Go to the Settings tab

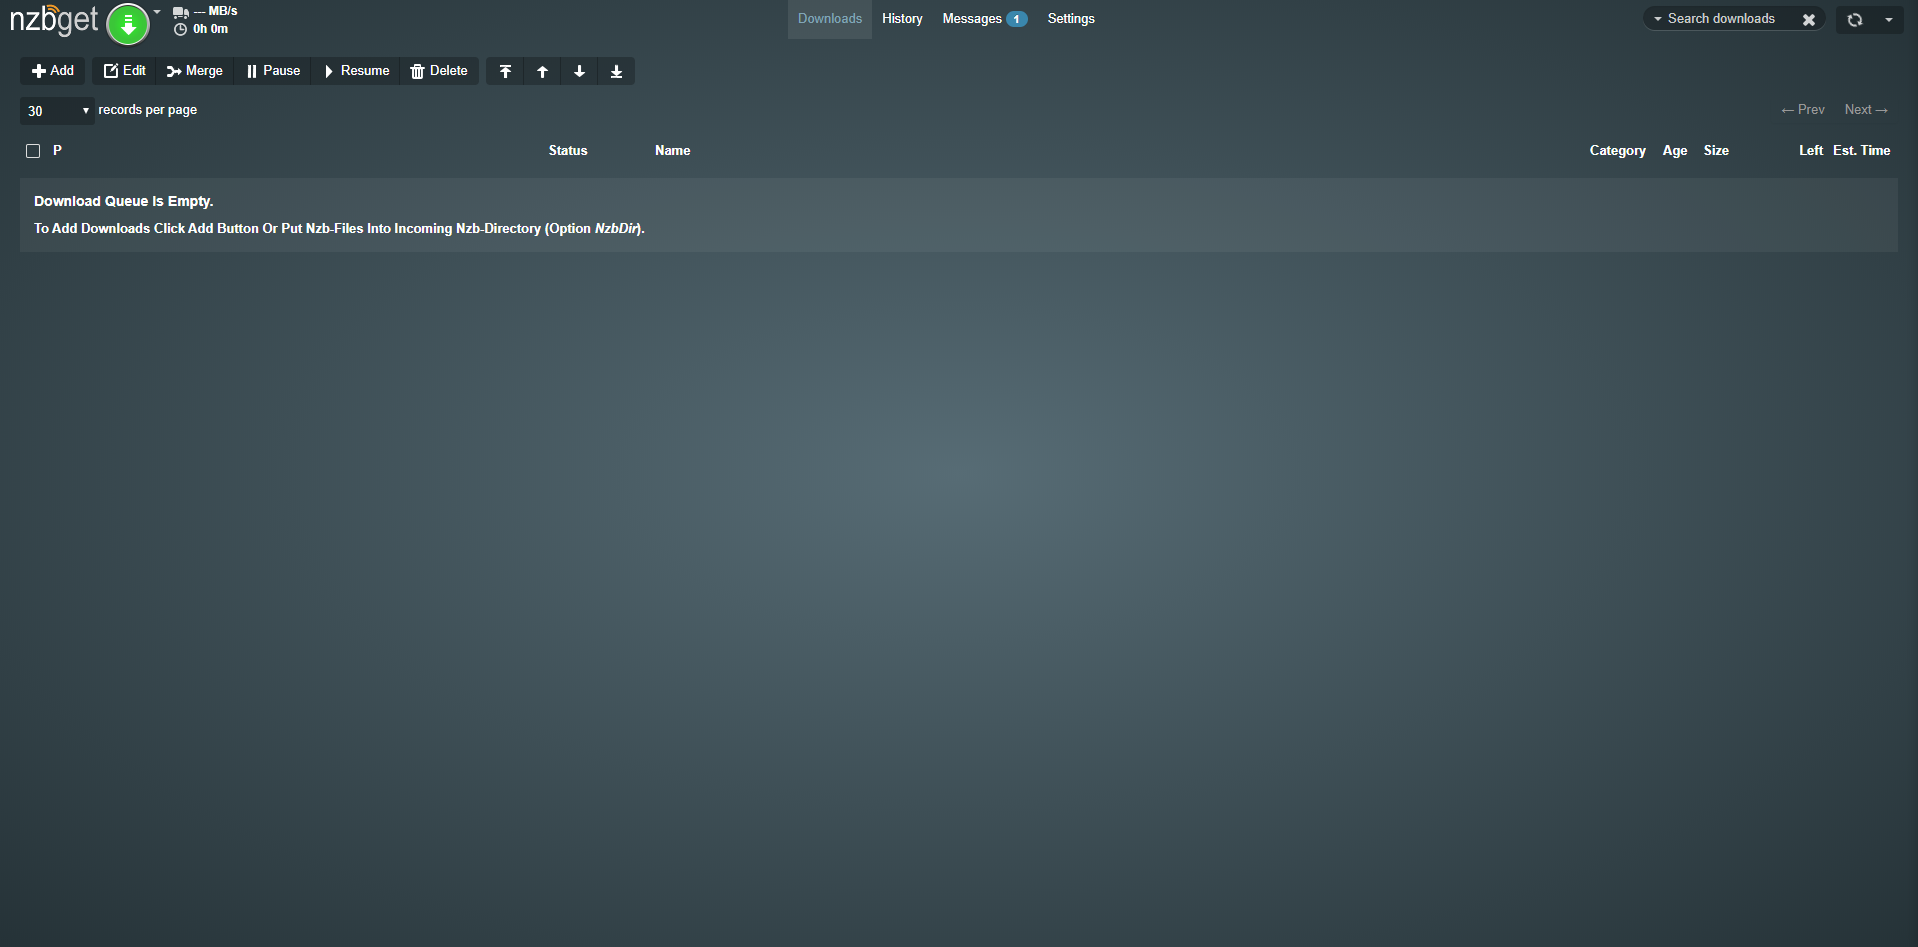click(x=1071, y=19)
